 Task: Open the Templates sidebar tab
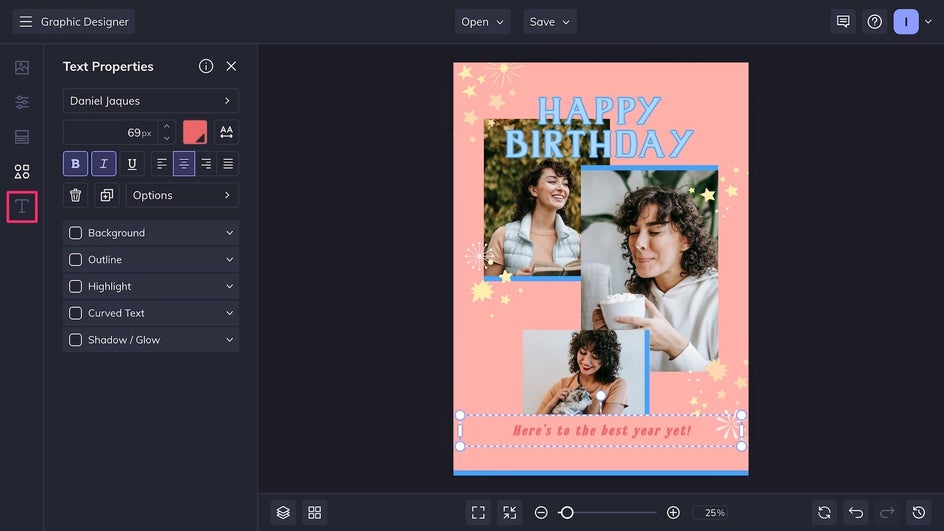pos(22,137)
